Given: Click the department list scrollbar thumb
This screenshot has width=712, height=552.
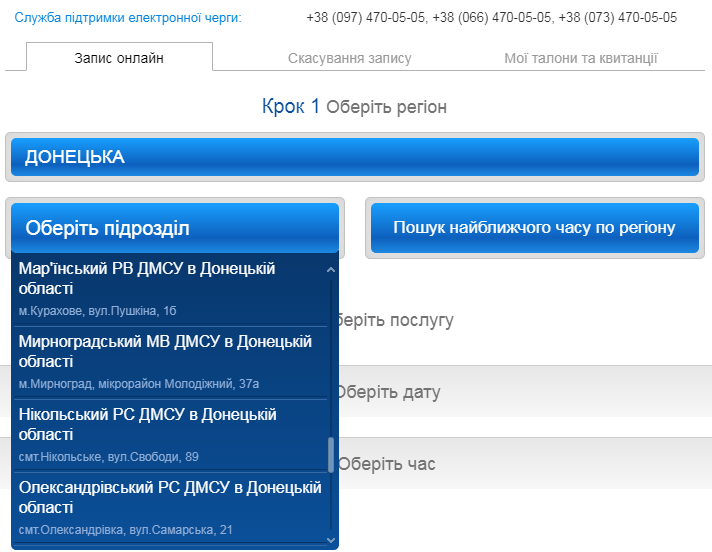Looking at the screenshot, I should [x=331, y=455].
